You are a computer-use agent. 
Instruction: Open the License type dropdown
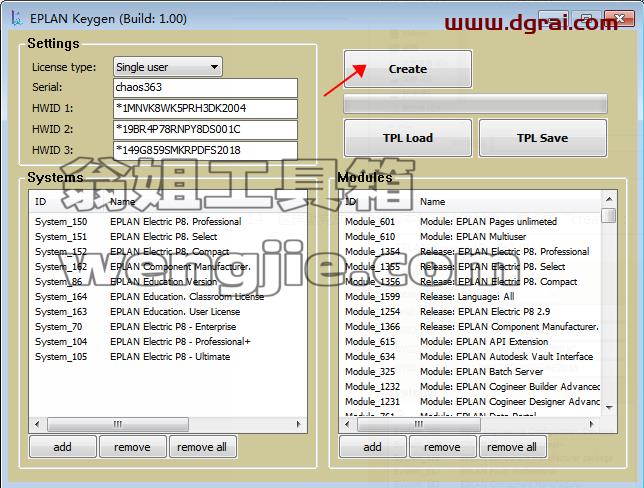click(x=168, y=67)
